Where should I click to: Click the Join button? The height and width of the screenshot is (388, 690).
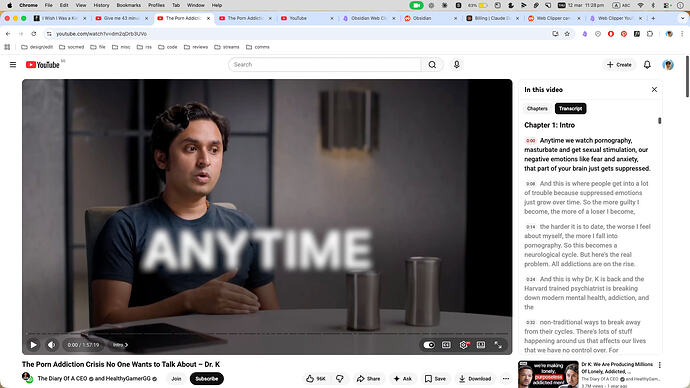click(176, 379)
